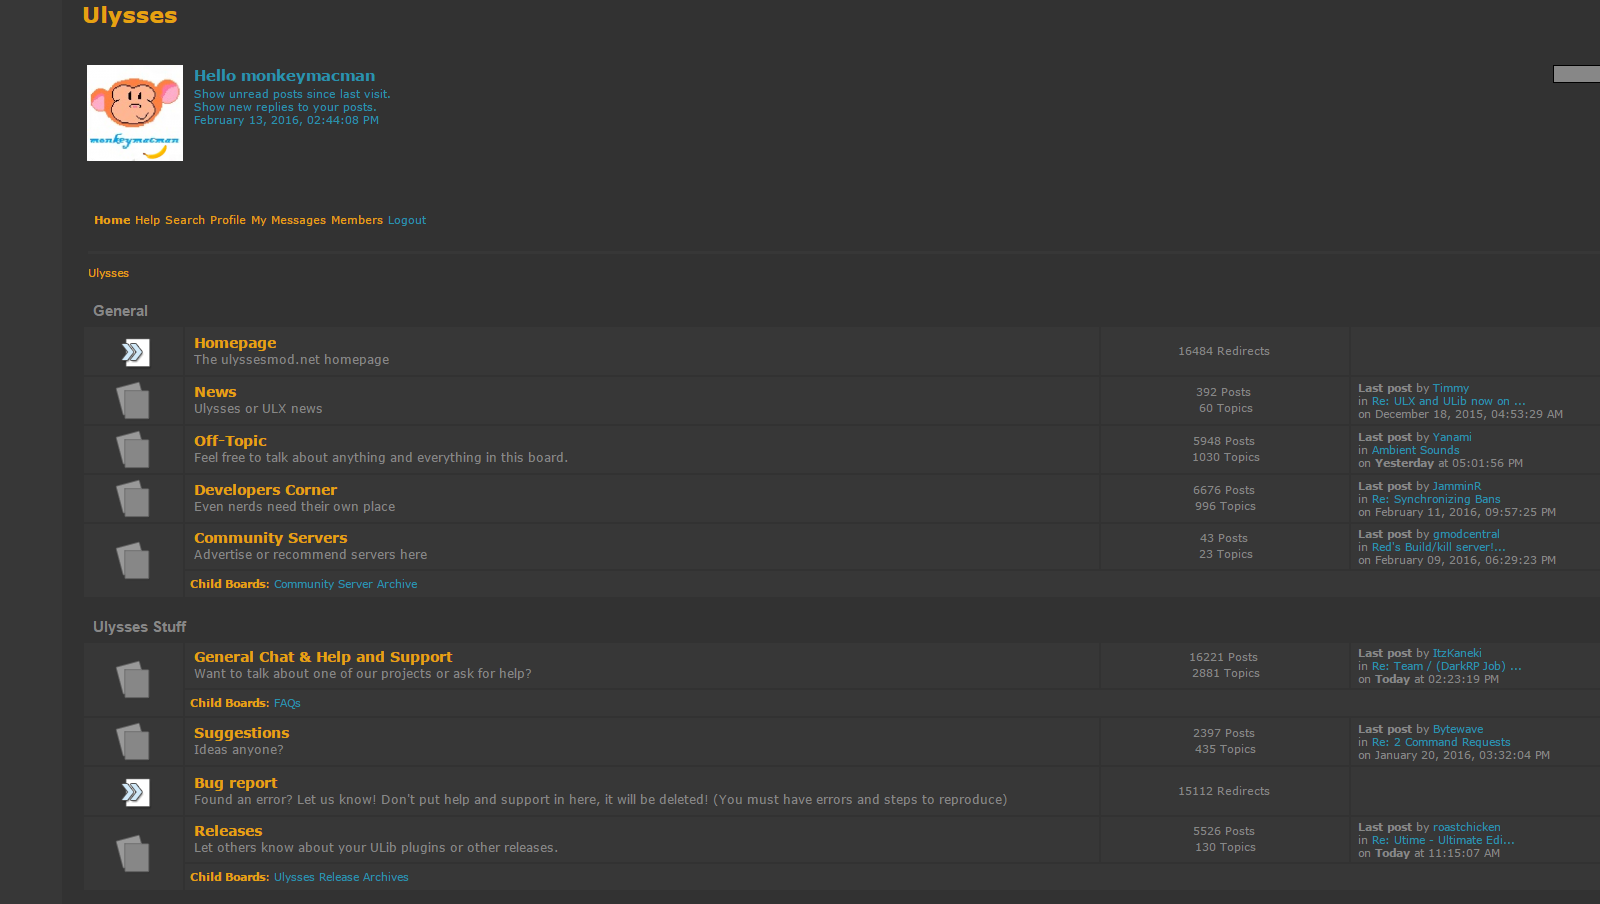Click the Bug report redirect icon
This screenshot has height=904, width=1600.
pyautogui.click(x=135, y=792)
